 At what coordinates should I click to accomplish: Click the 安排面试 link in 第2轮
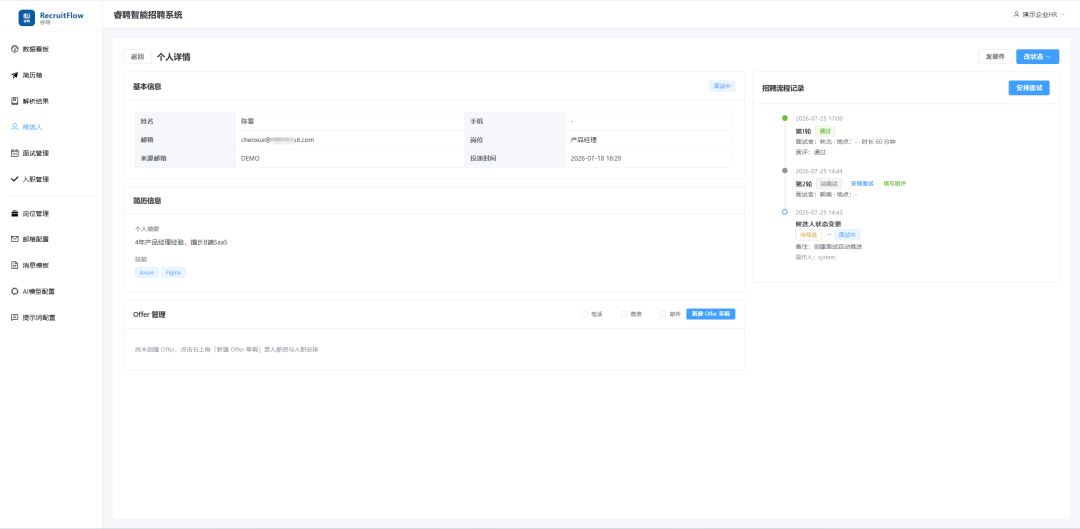862,184
